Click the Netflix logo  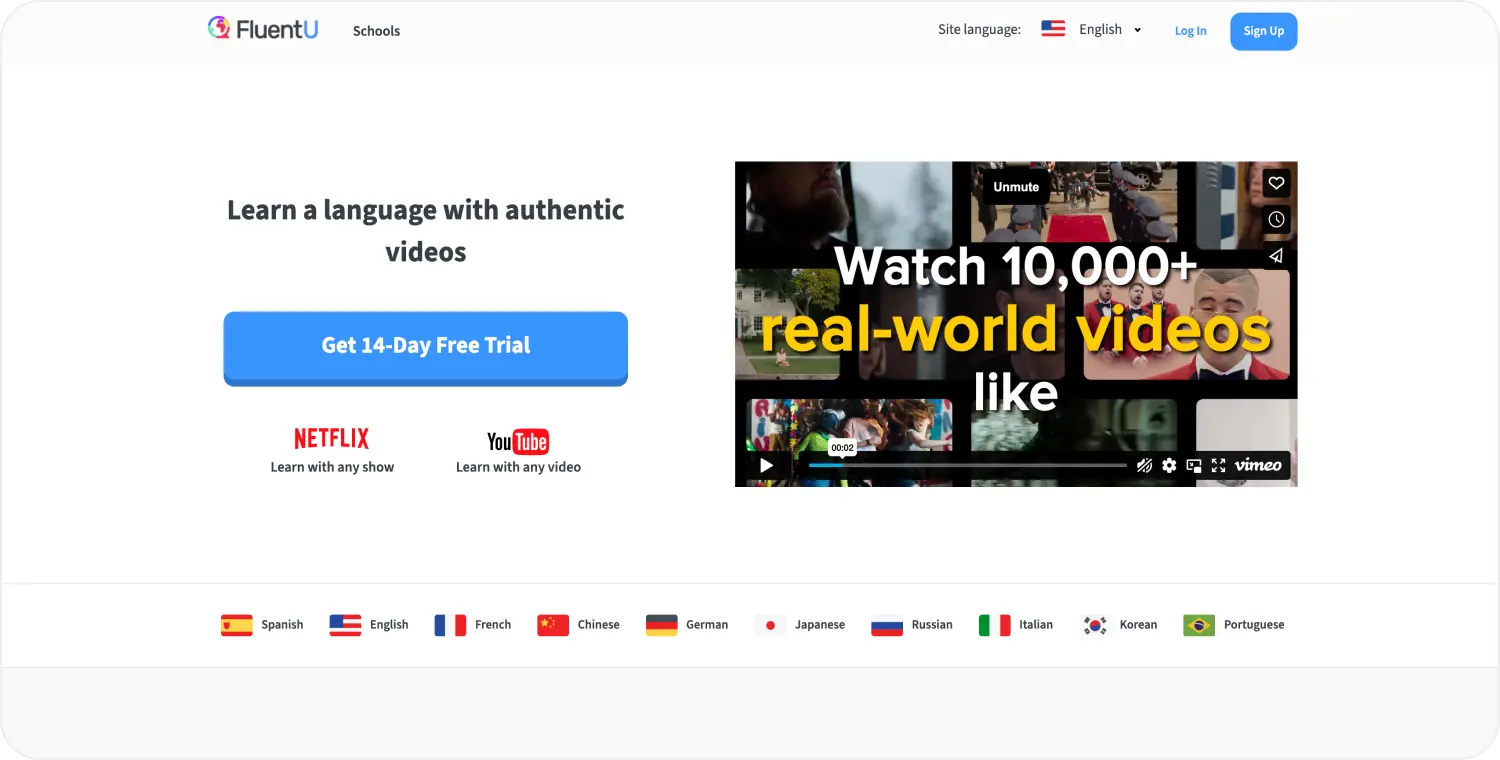[x=331, y=438]
